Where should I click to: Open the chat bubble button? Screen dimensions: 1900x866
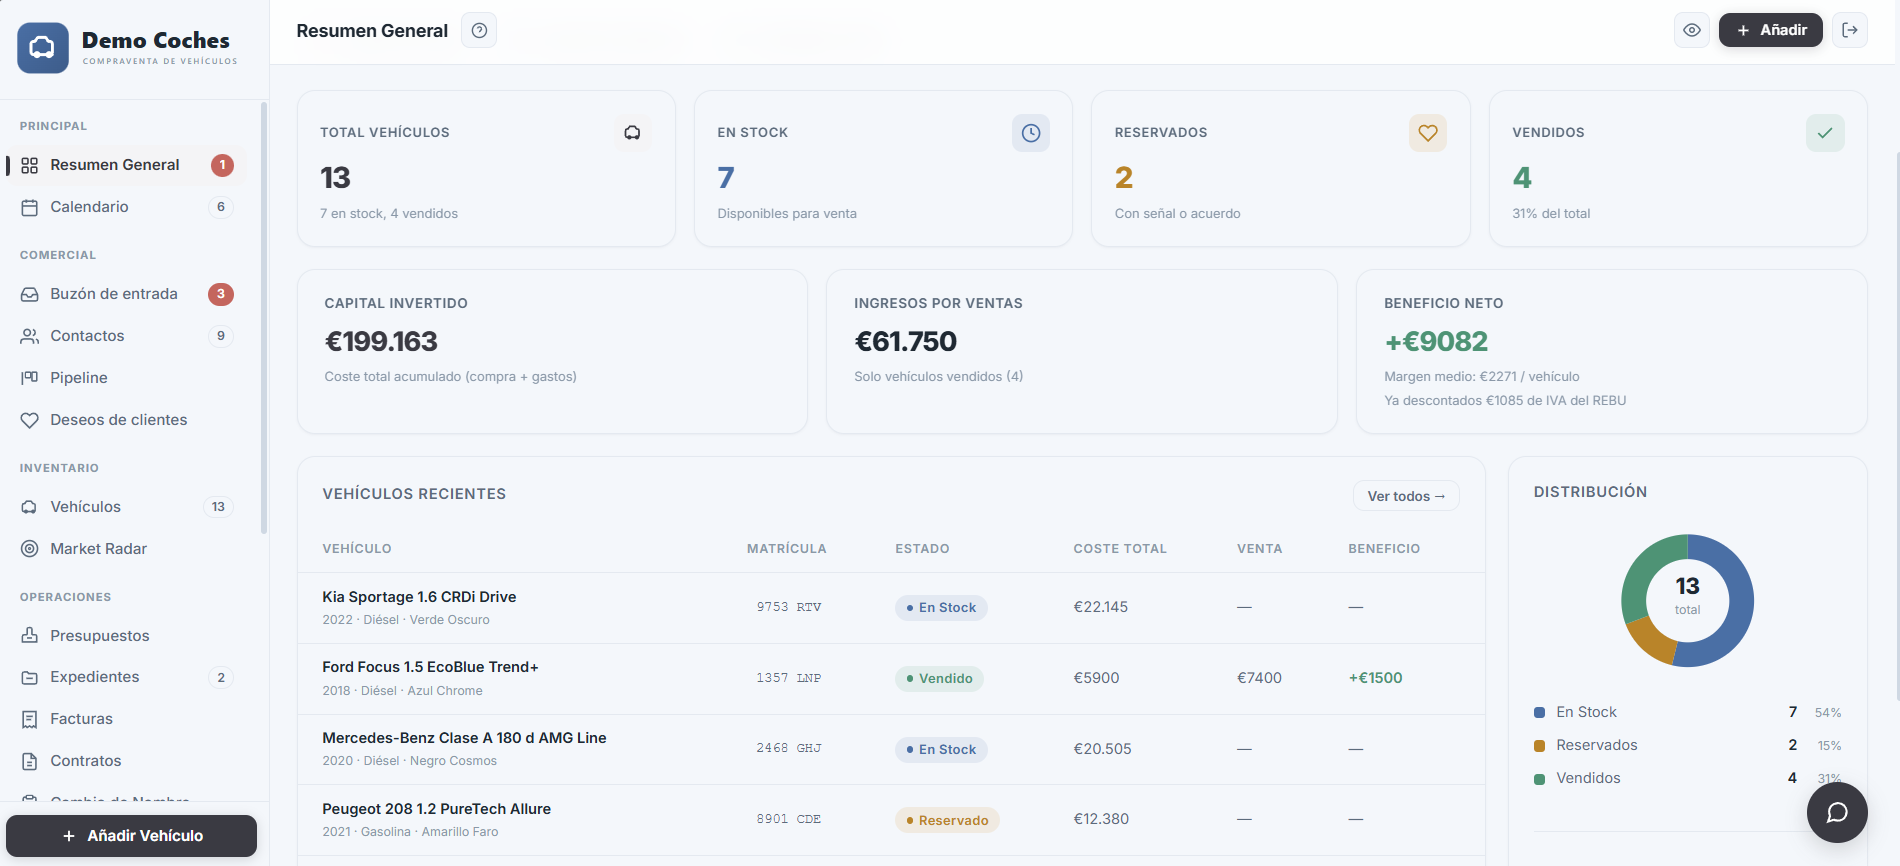[1837, 812]
